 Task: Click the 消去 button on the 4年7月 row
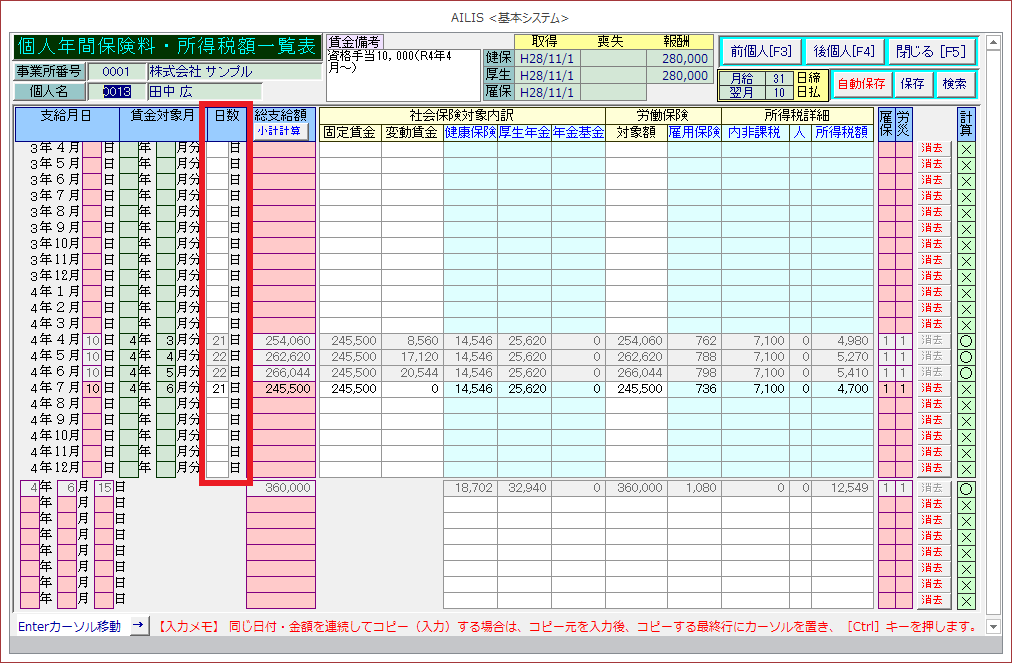(x=932, y=388)
